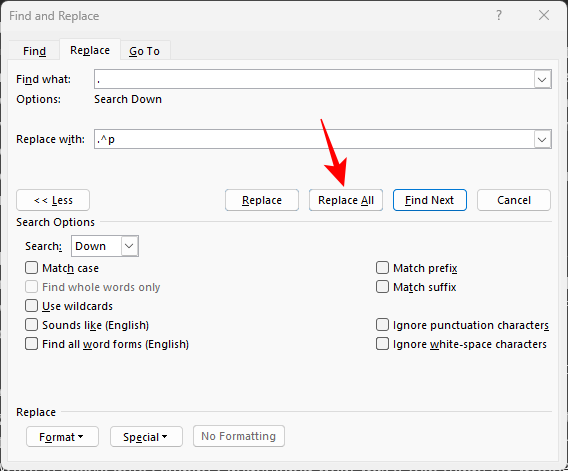The image size is (568, 471).
Task: Open the Special characters menu
Action: pos(146,437)
